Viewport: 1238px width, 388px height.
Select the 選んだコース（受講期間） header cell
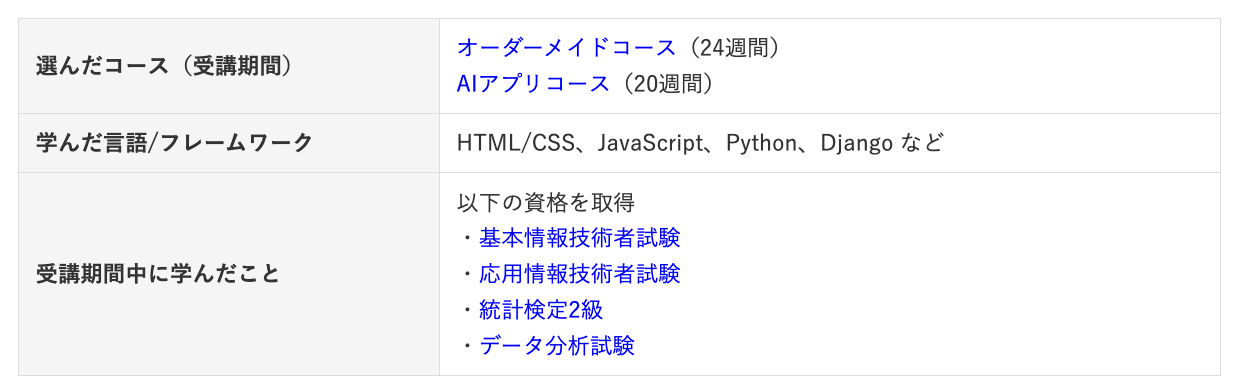tap(229, 66)
